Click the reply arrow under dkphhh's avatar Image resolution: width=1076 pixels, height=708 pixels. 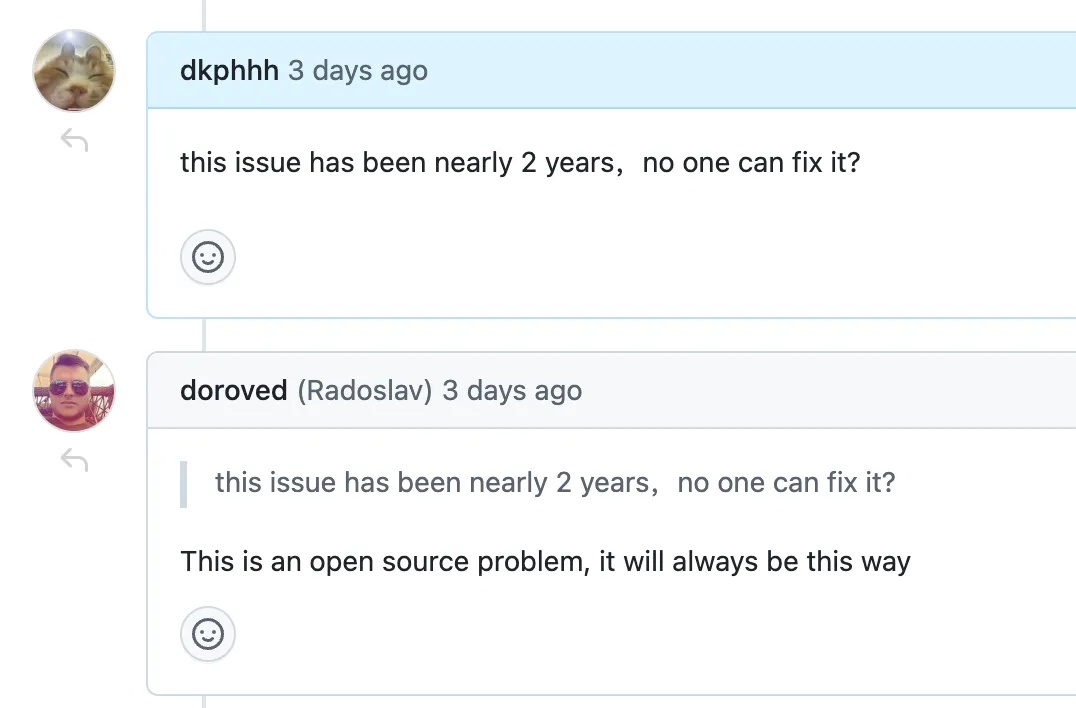pos(74,141)
